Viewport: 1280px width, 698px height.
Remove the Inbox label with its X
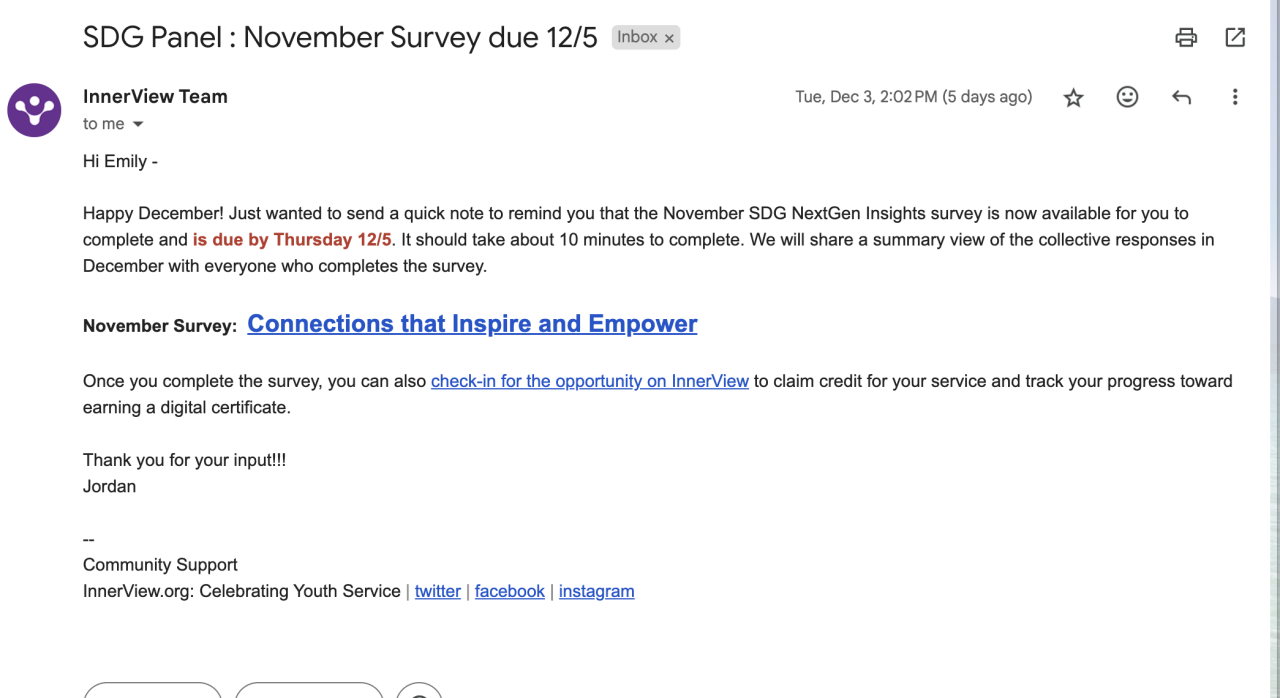click(670, 38)
